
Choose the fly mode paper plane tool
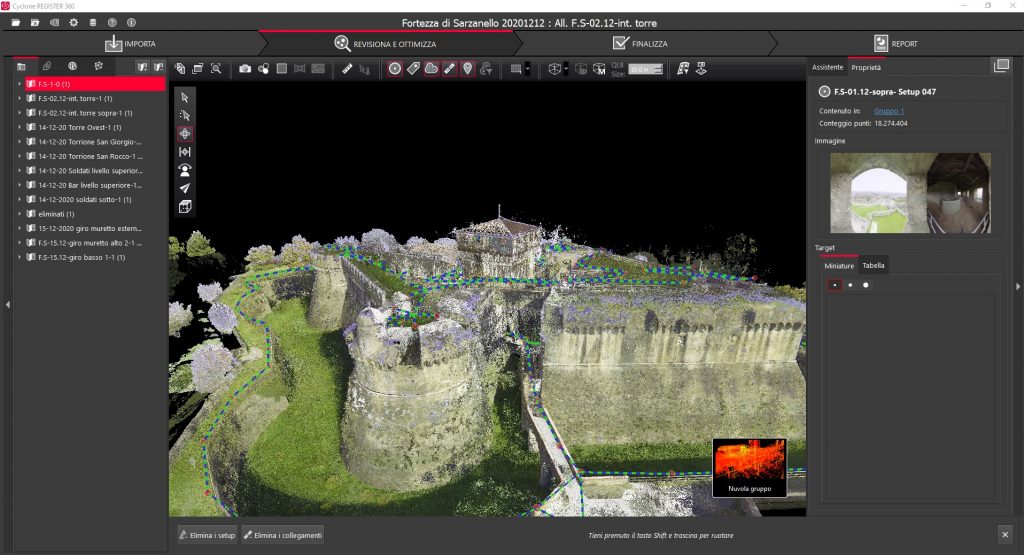tap(184, 188)
